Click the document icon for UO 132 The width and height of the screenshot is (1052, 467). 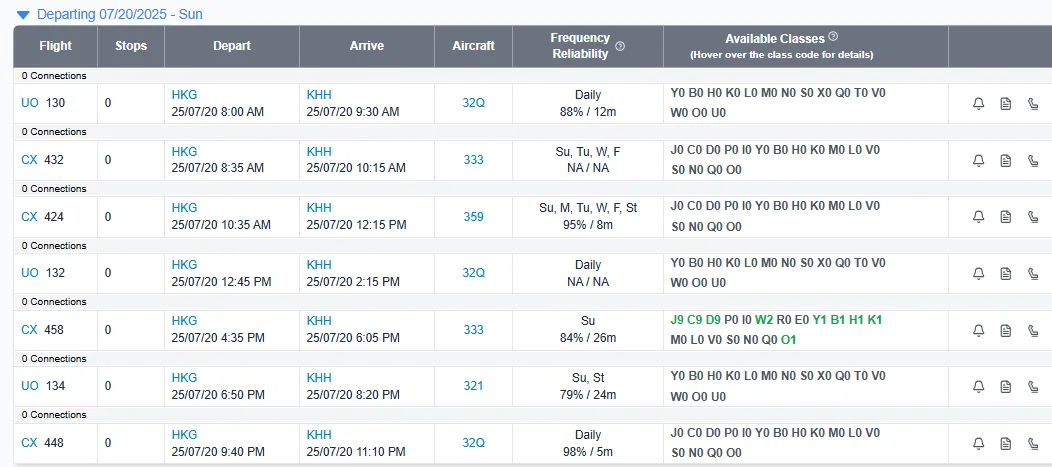[1005, 274]
